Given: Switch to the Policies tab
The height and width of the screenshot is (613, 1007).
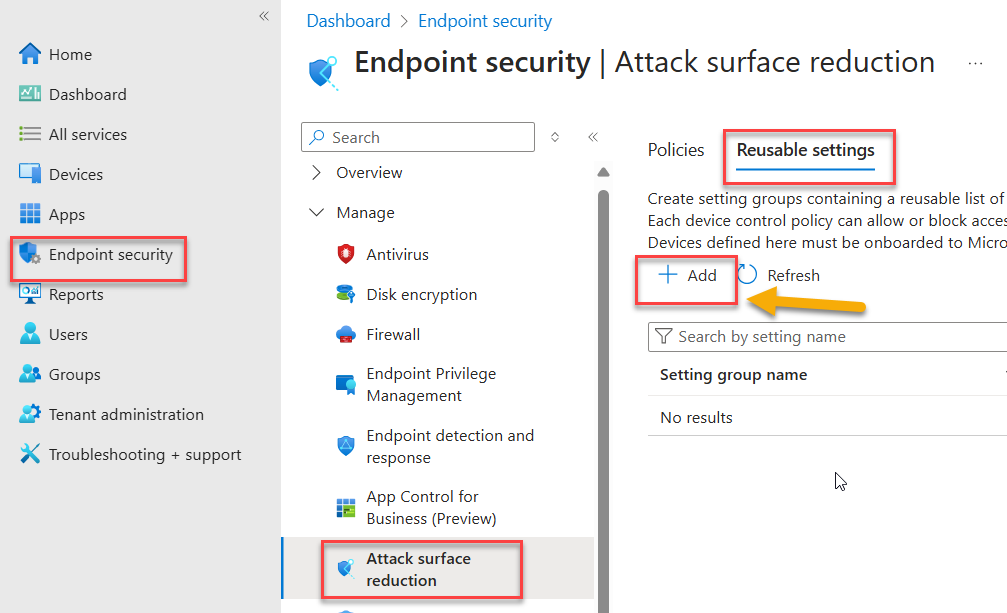Looking at the screenshot, I should [x=676, y=150].
